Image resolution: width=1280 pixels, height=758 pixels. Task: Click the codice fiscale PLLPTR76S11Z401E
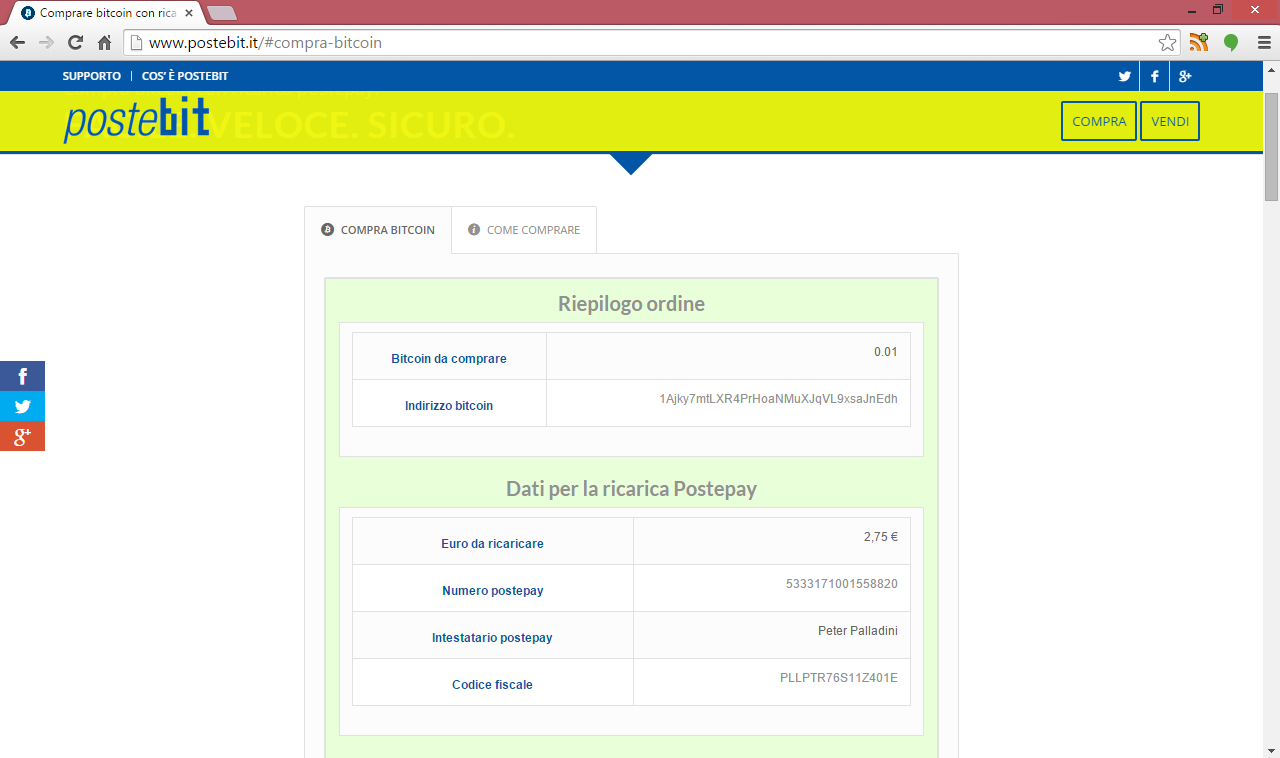[x=838, y=677]
